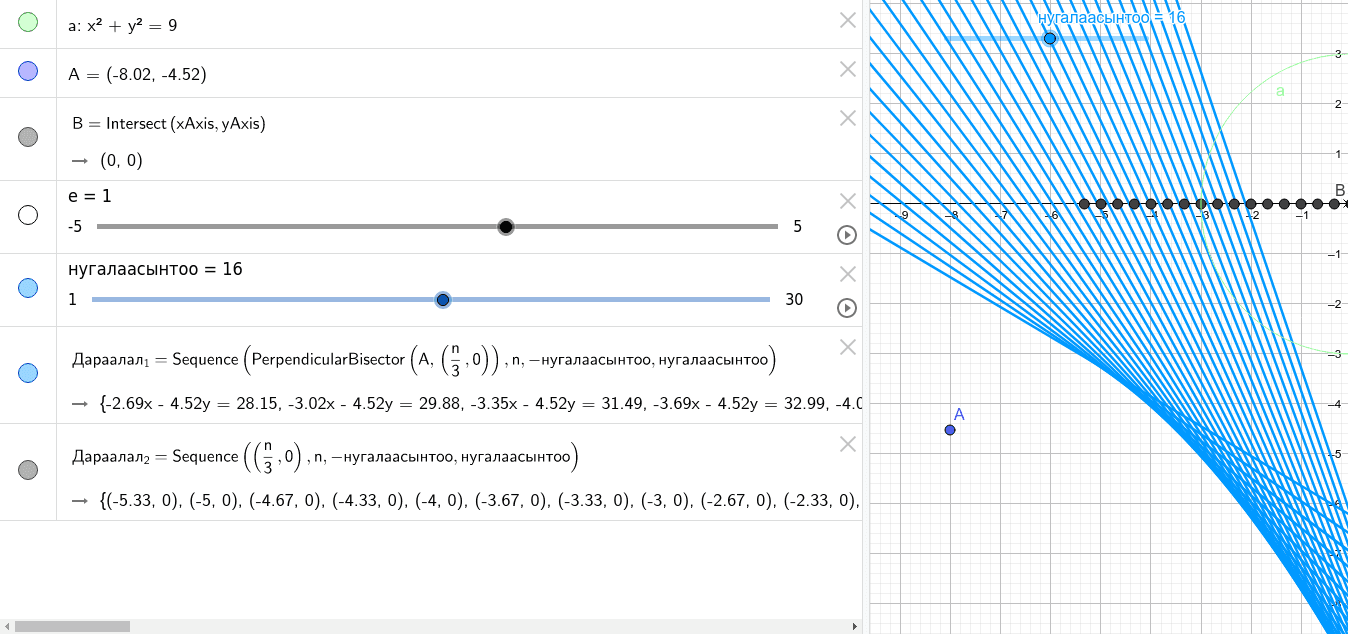Image resolution: width=1350 pixels, height=636 pixels.
Task: Delete the point A row
Action: pyautogui.click(x=848, y=69)
